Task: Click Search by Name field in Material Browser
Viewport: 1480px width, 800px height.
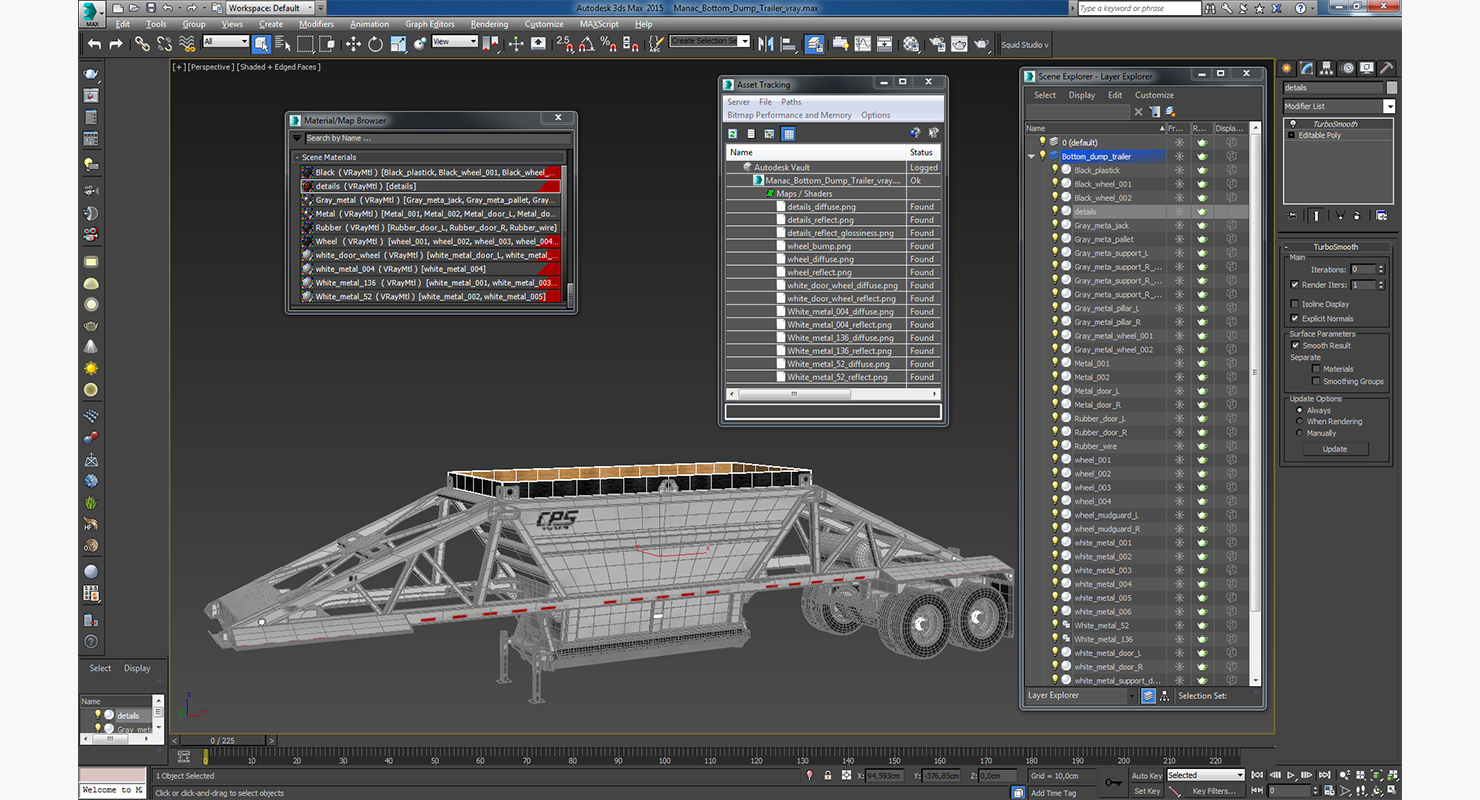Action: pyautogui.click(x=438, y=138)
